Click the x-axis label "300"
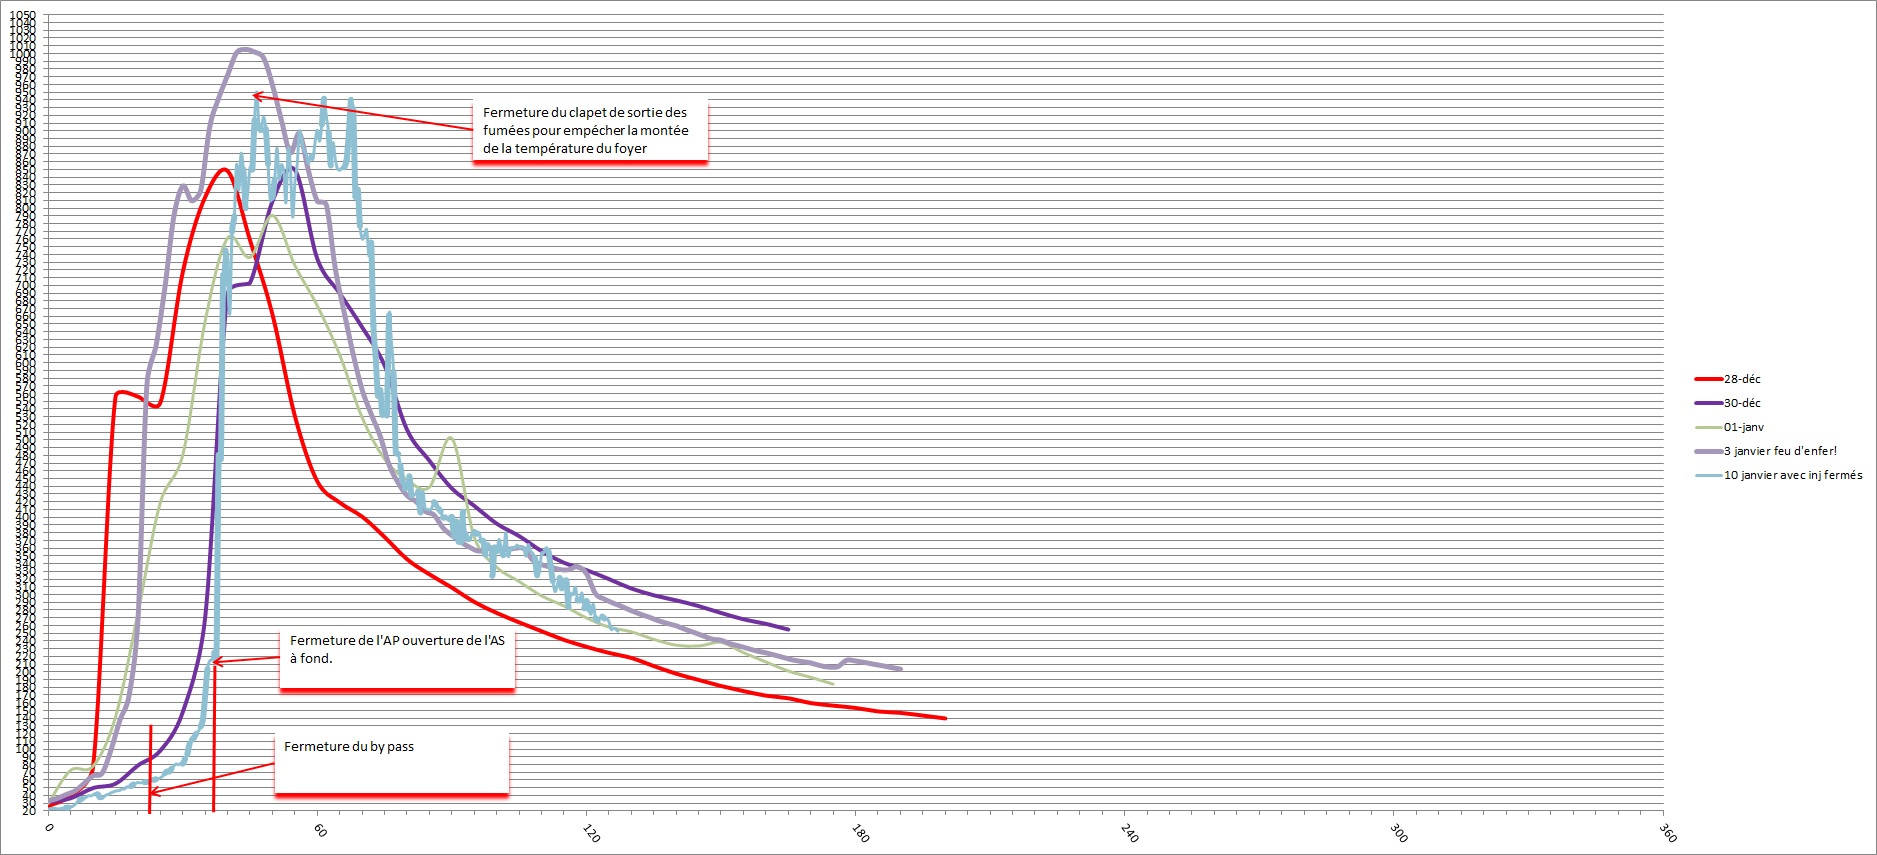The width and height of the screenshot is (1877, 855). (x=1398, y=833)
